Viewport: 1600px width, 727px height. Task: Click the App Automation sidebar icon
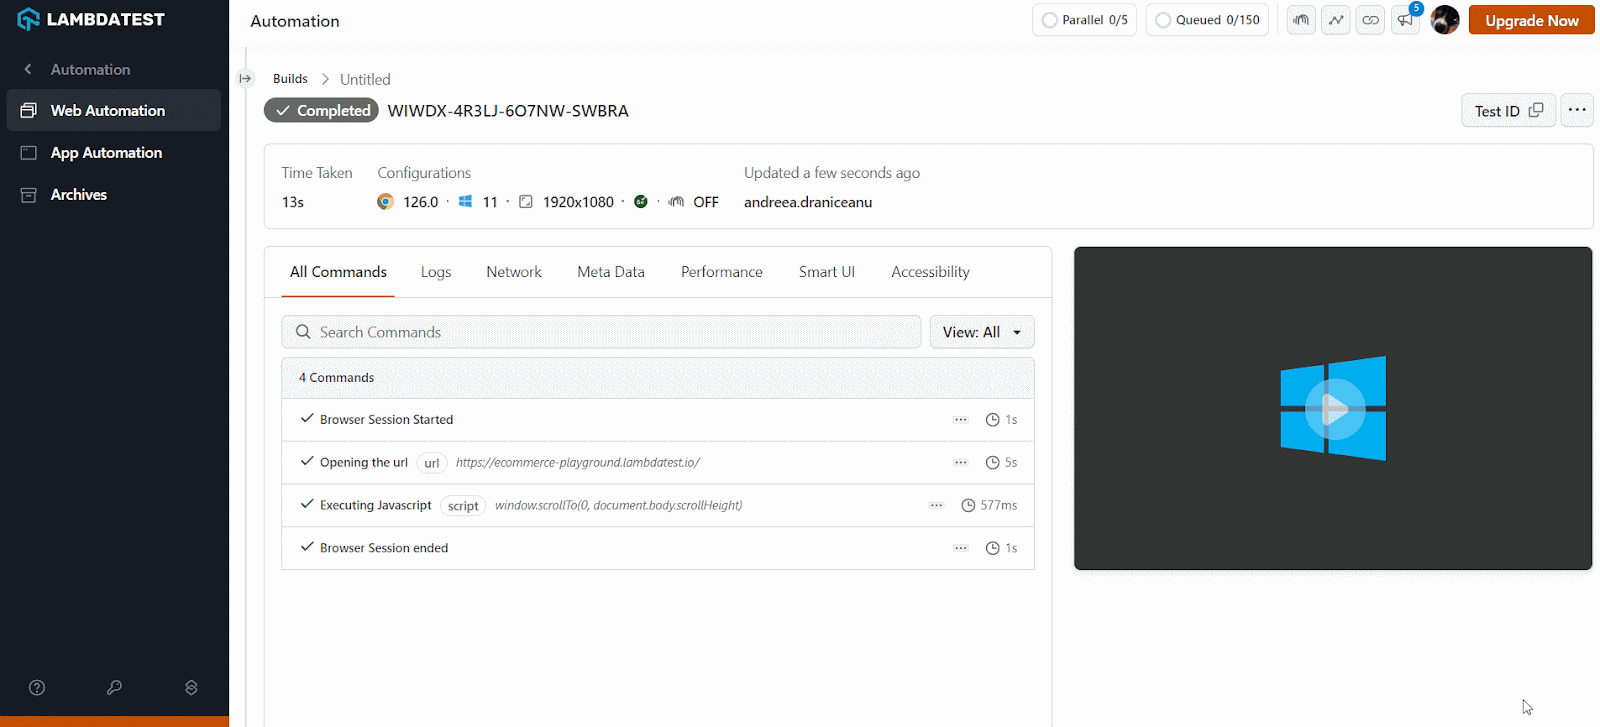(29, 152)
